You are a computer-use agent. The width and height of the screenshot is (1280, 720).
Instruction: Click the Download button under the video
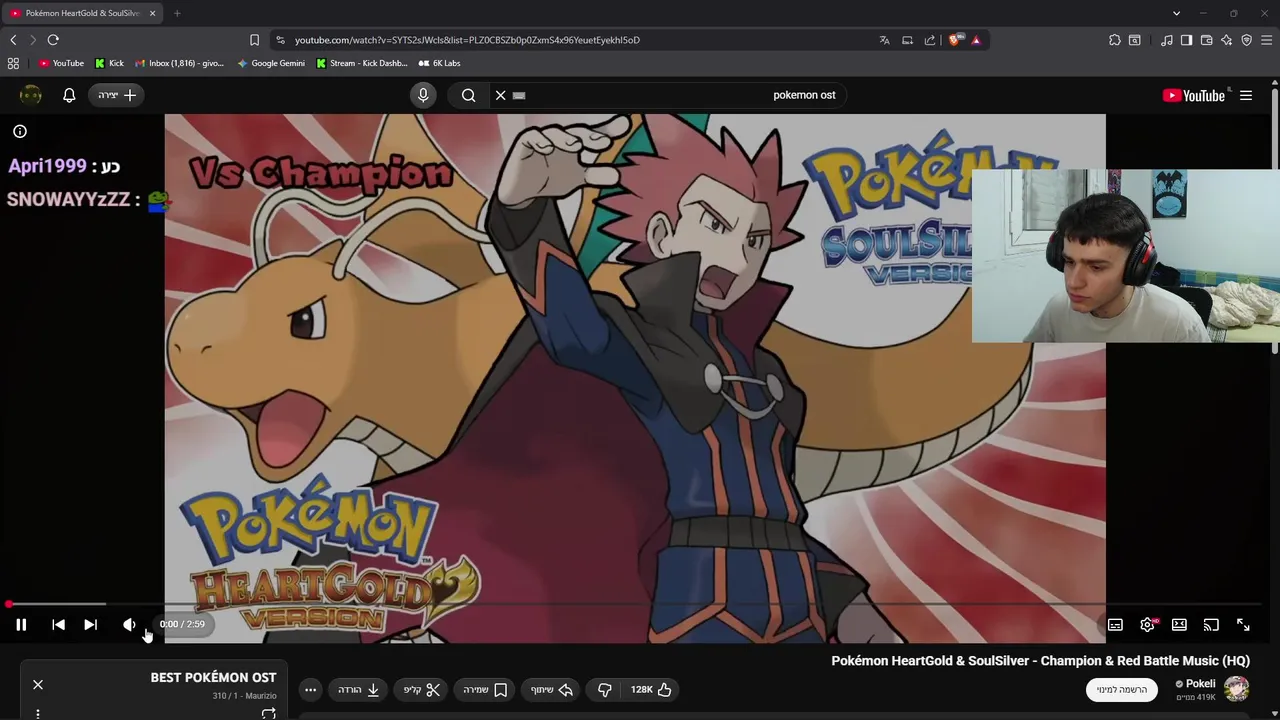click(358, 690)
